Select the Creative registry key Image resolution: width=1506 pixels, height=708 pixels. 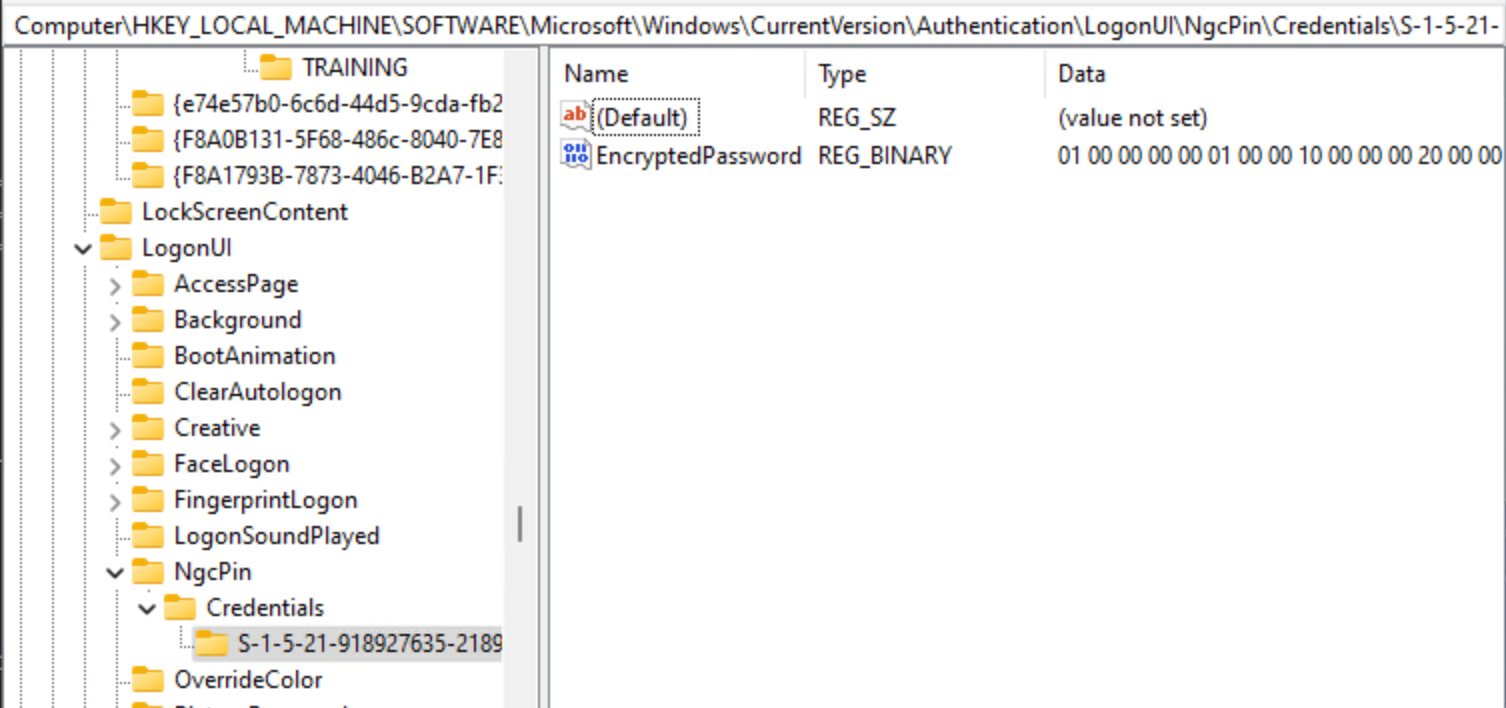click(217, 428)
